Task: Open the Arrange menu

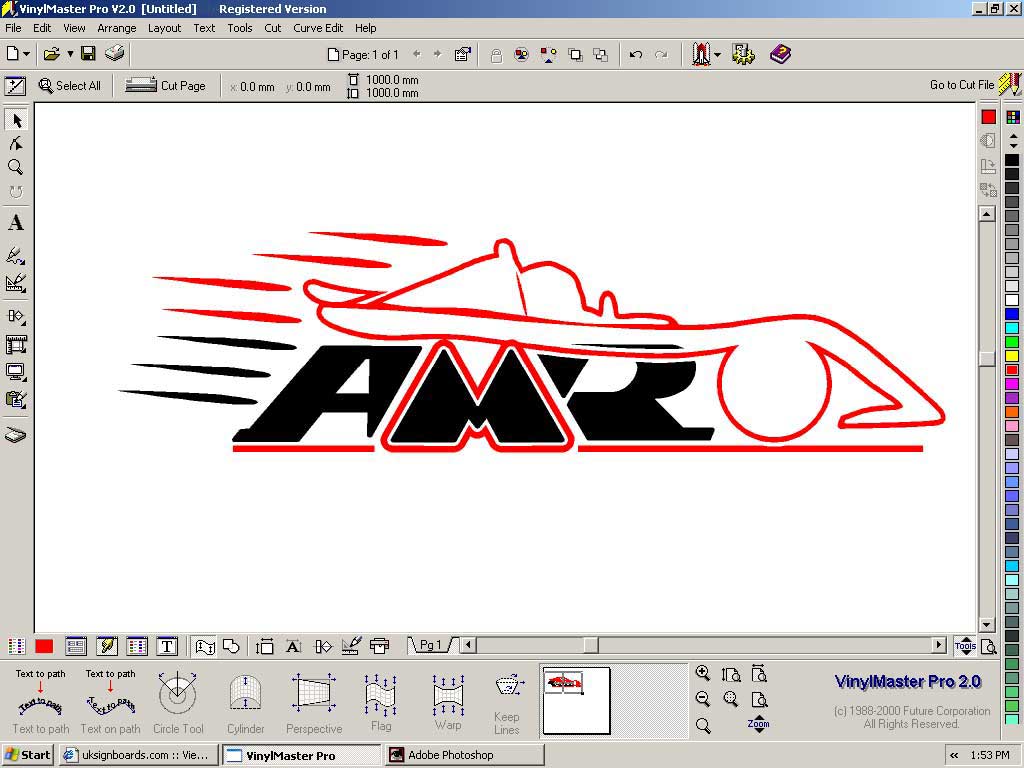Action: [117, 28]
